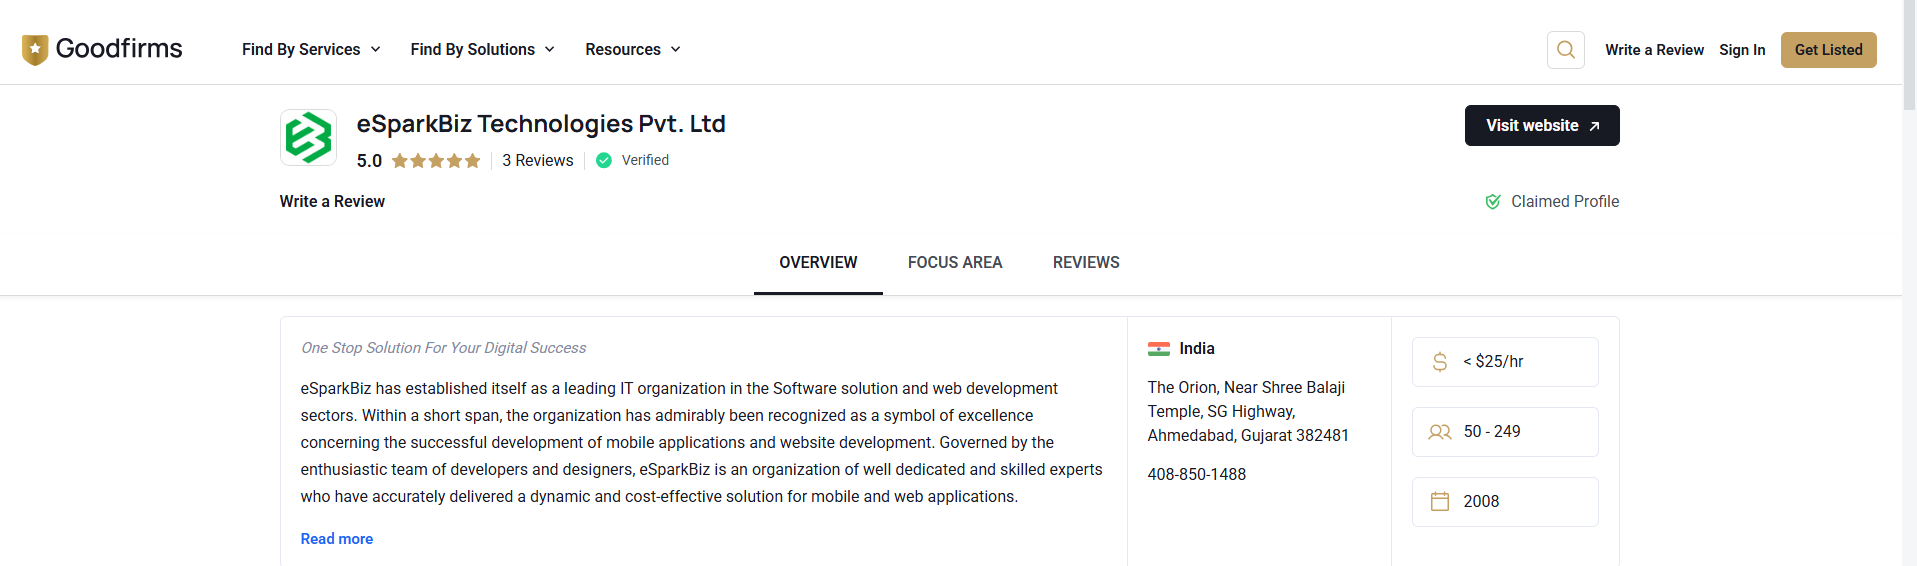Click Write a Review in the header

(1654, 50)
